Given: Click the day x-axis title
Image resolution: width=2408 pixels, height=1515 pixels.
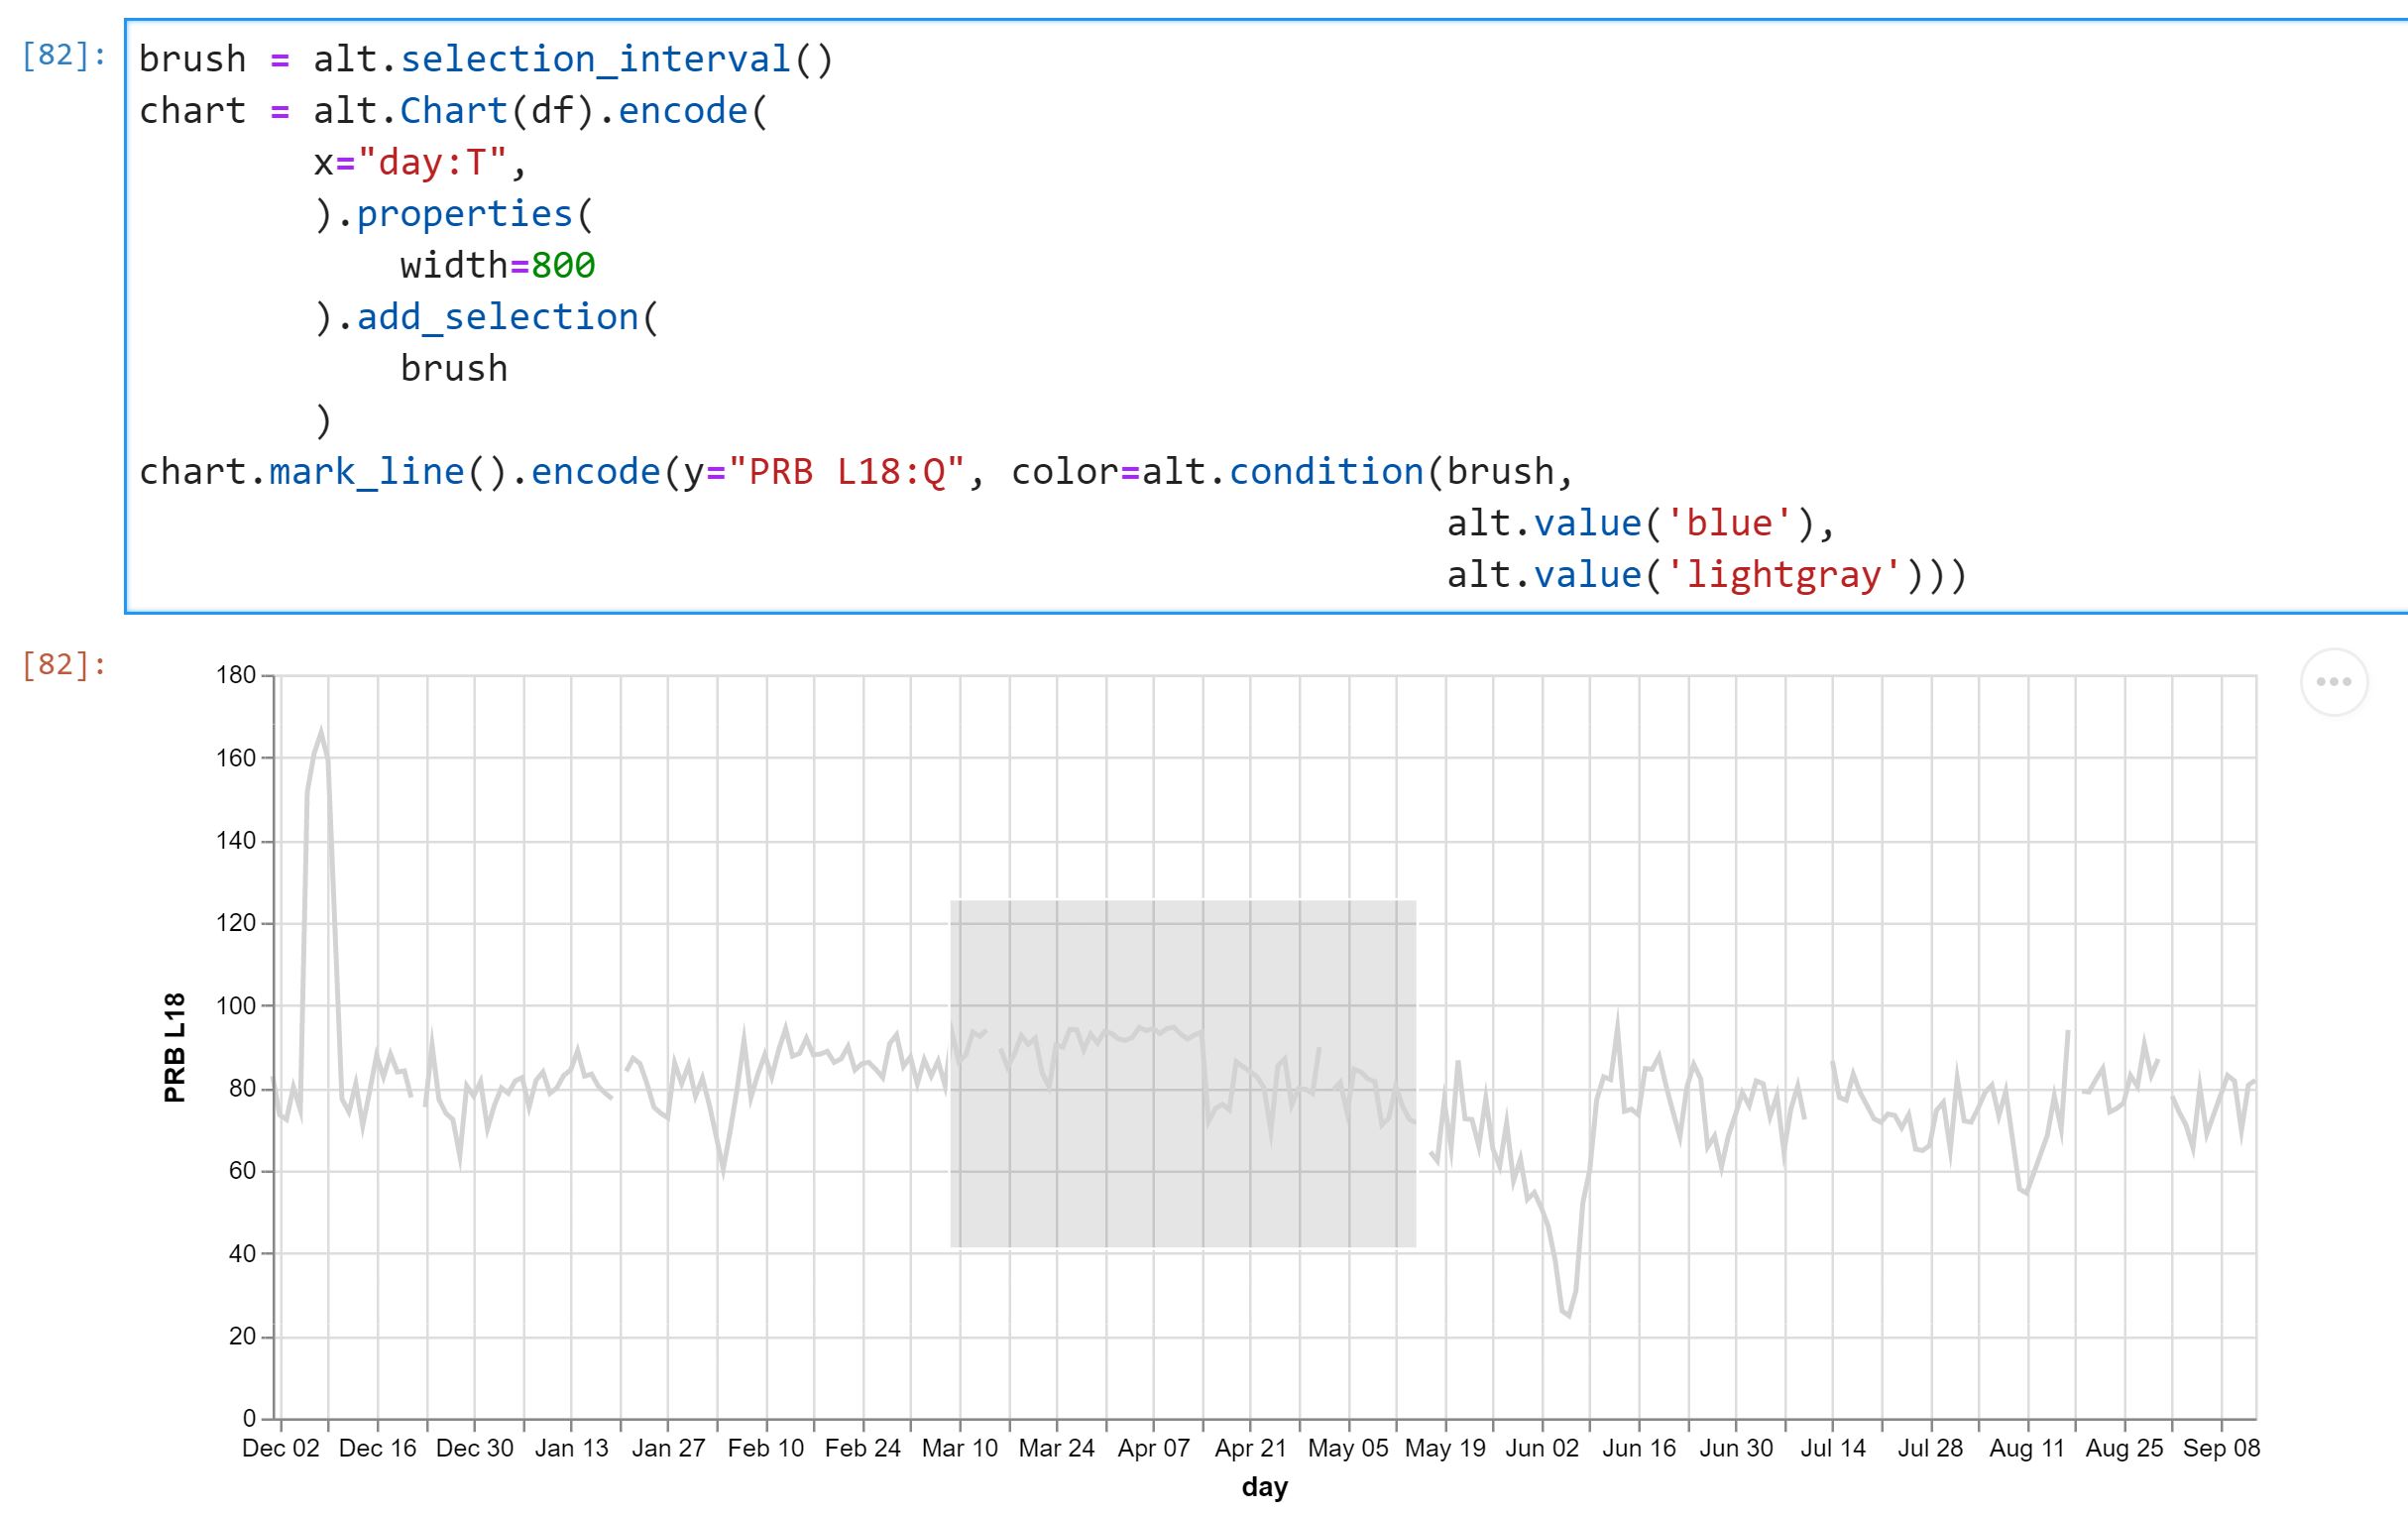Looking at the screenshot, I should tap(1264, 1489).
